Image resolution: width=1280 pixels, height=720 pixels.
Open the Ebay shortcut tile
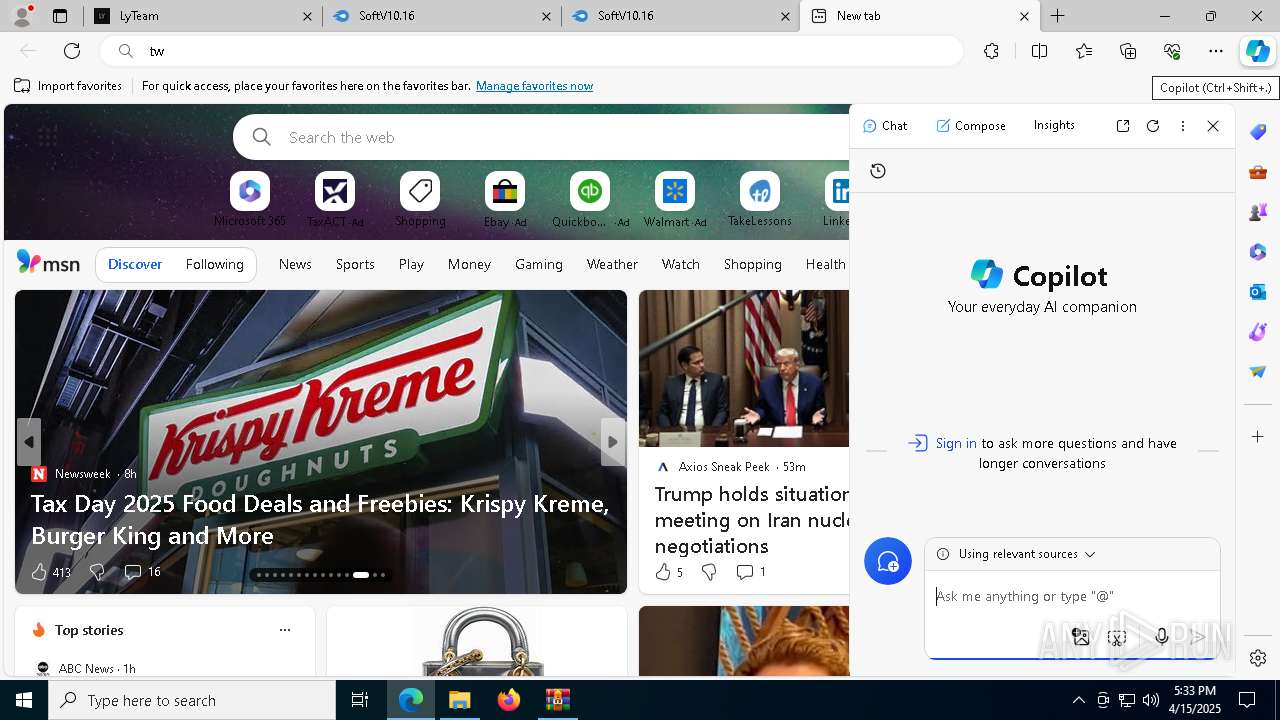pos(505,200)
